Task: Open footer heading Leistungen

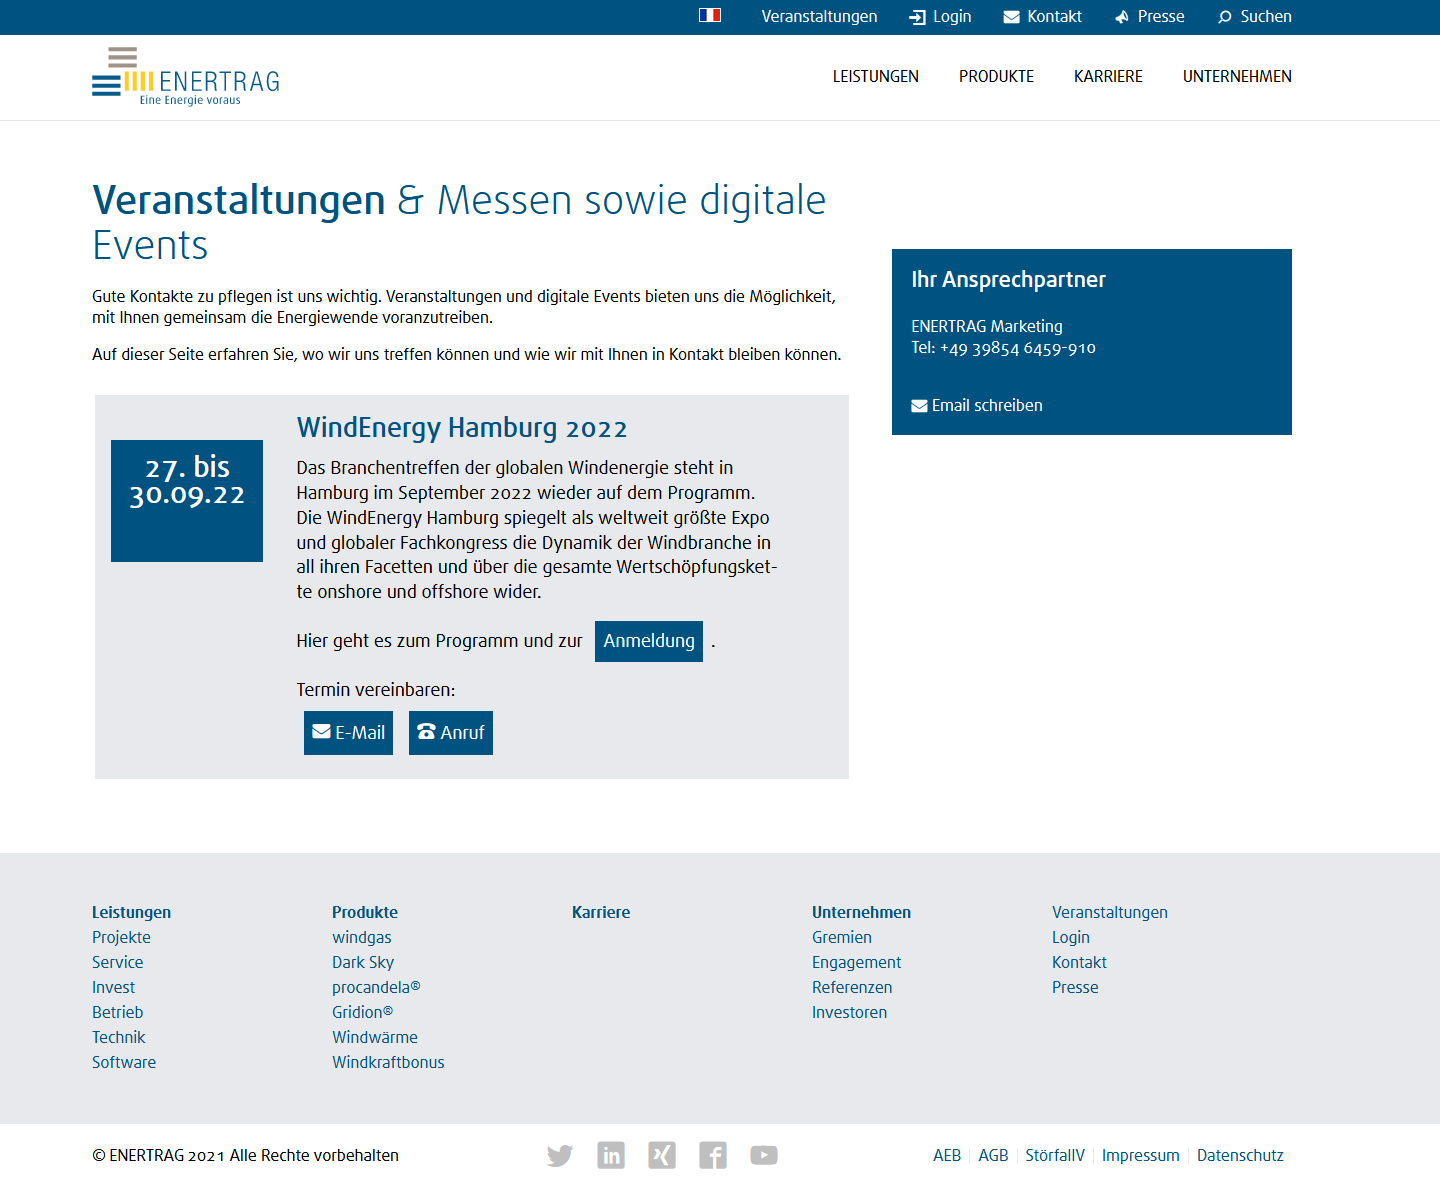Action: [x=131, y=912]
